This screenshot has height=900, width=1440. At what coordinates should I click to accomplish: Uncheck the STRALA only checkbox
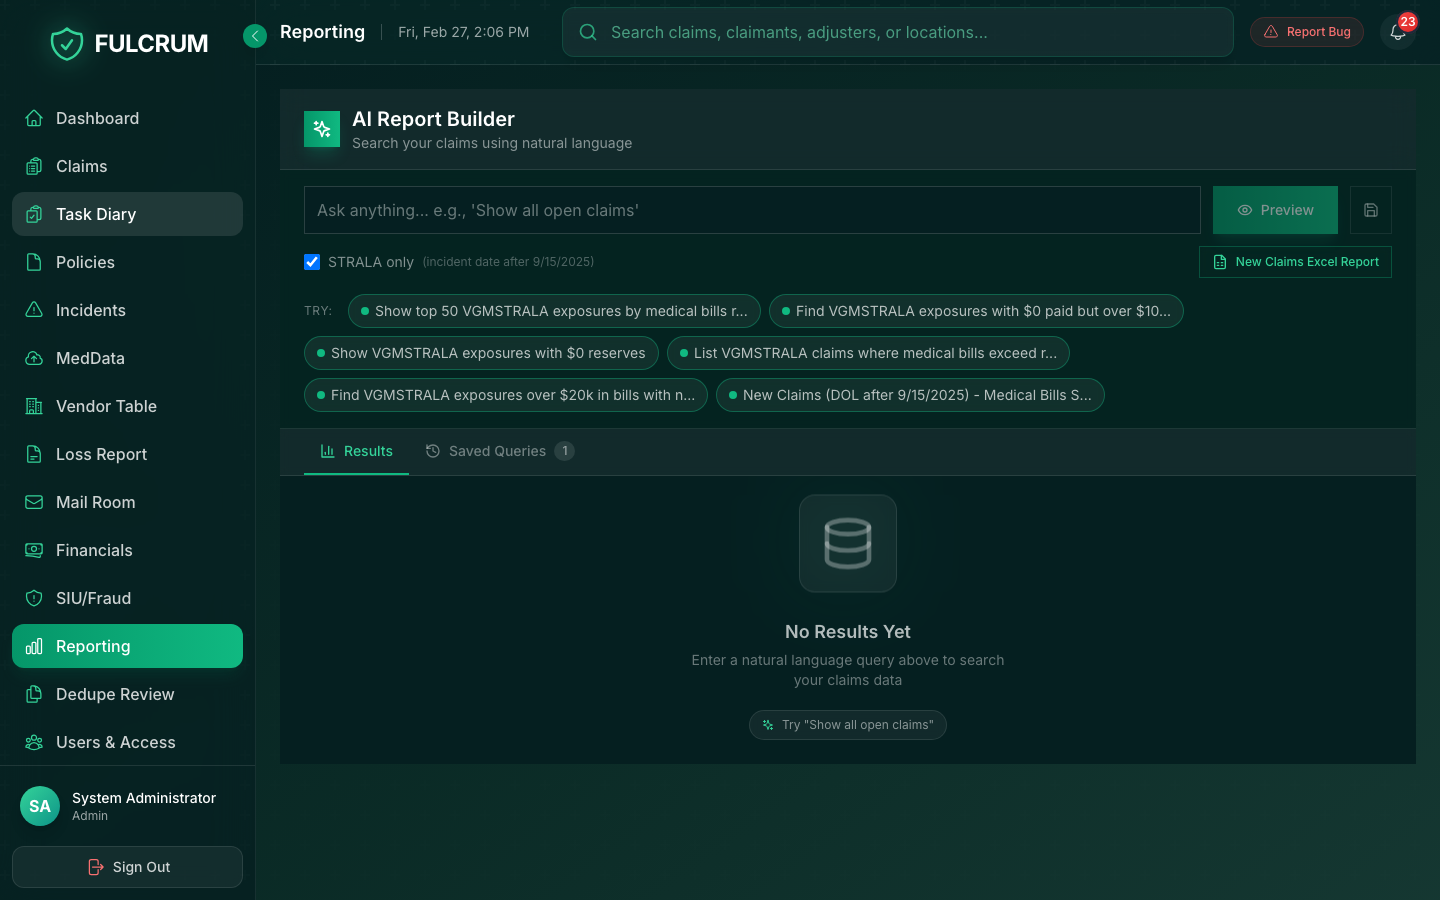[x=312, y=262]
